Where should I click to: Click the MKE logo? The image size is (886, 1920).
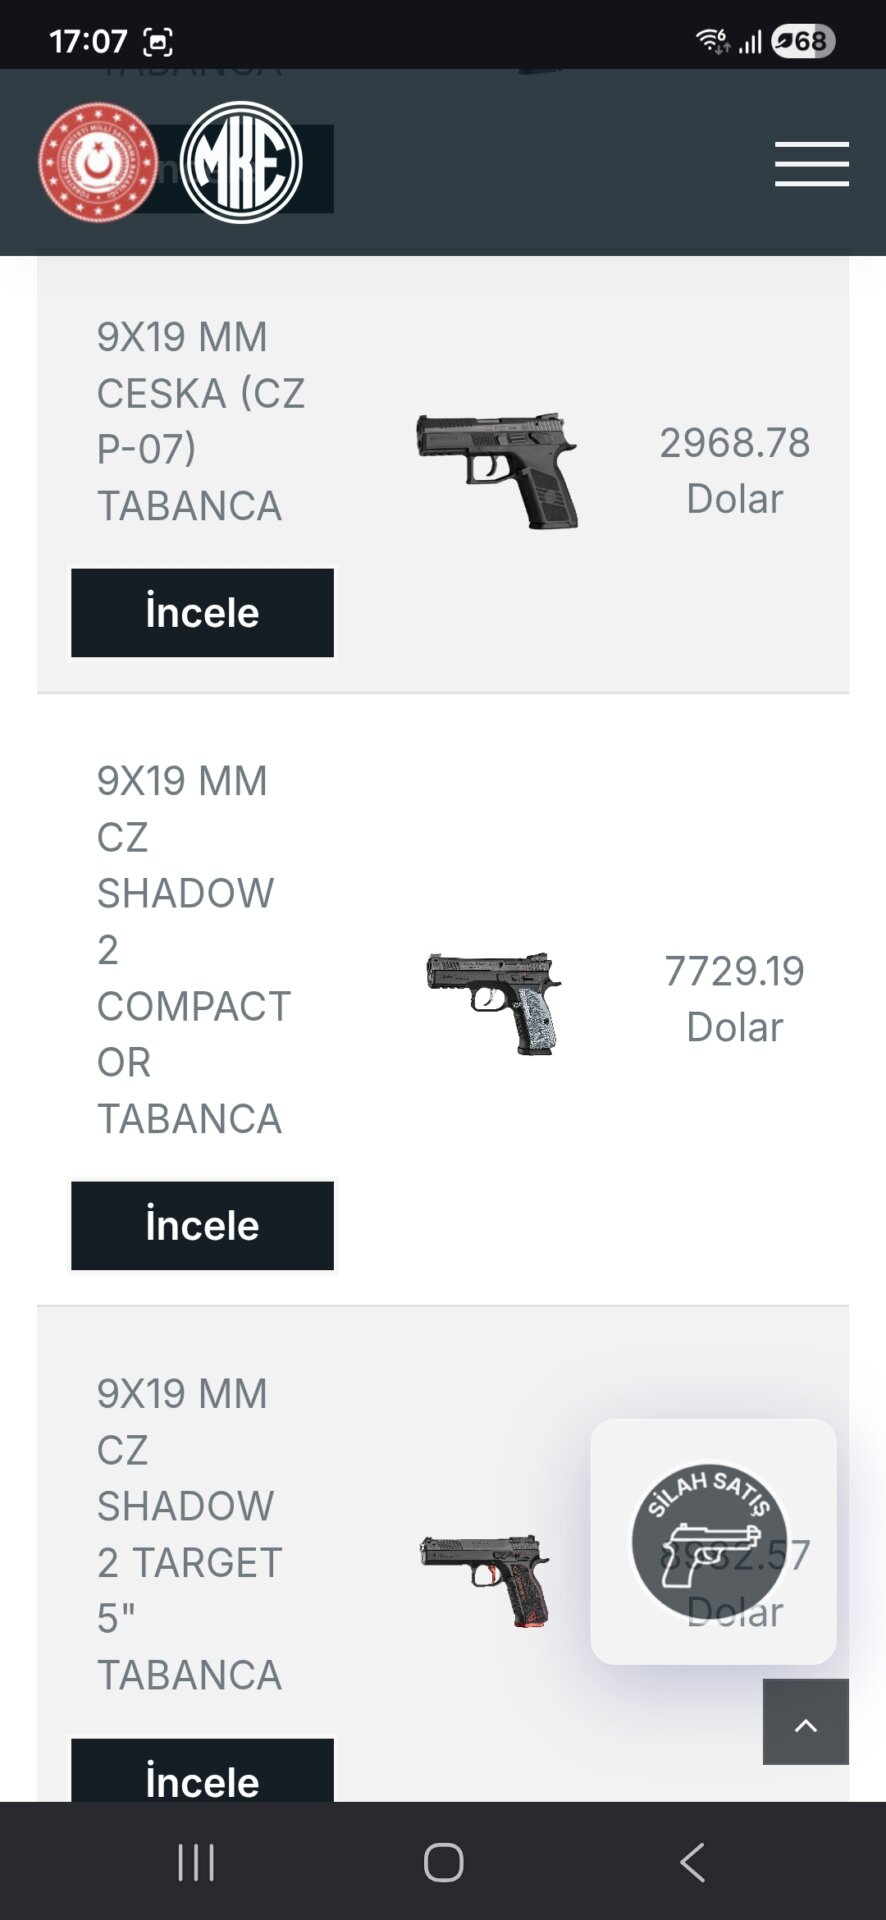pos(241,162)
